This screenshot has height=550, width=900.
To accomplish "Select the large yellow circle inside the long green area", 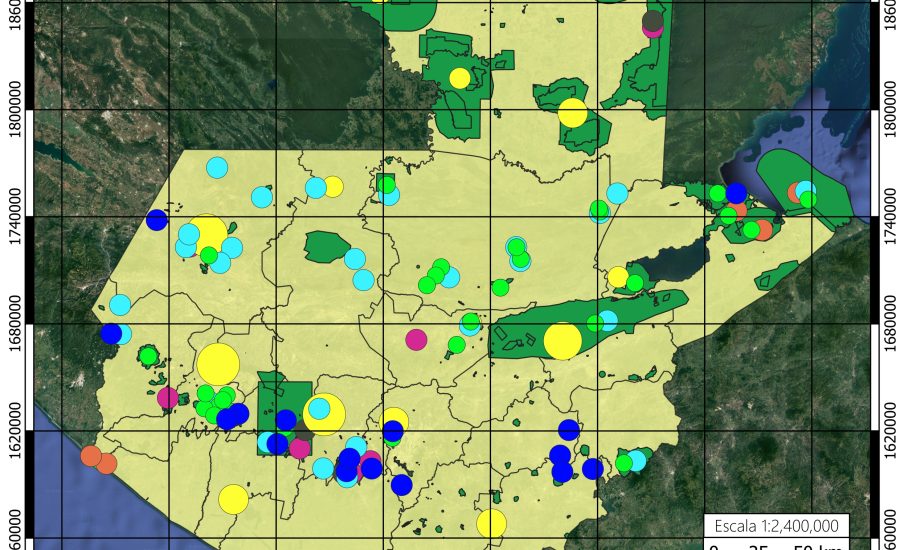I will point(563,340).
